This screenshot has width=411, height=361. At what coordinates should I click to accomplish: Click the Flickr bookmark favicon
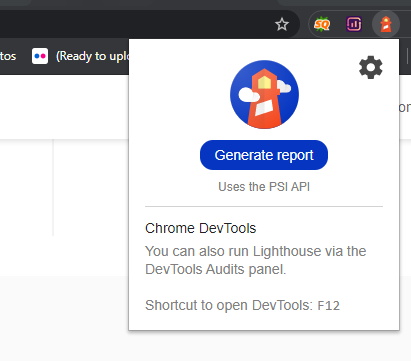click(x=40, y=56)
